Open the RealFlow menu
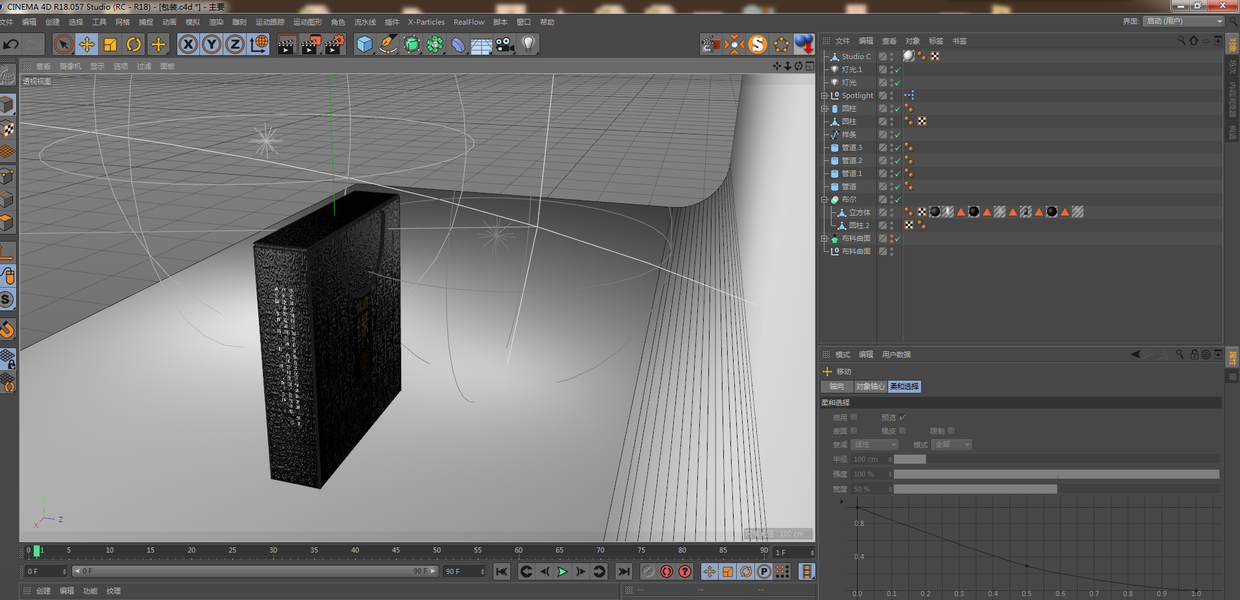 [469, 22]
